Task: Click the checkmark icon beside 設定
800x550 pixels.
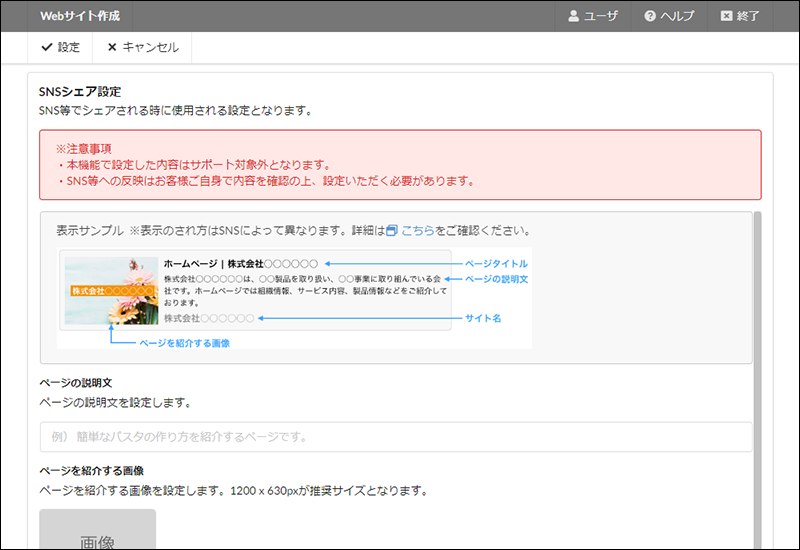Action: click(x=47, y=47)
